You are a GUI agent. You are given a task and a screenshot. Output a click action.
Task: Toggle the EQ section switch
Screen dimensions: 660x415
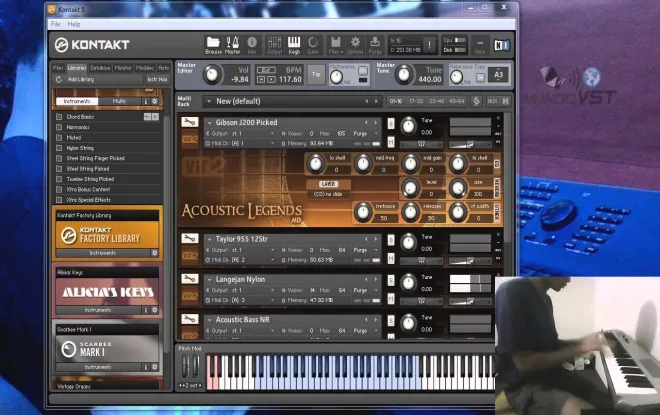point(497,164)
